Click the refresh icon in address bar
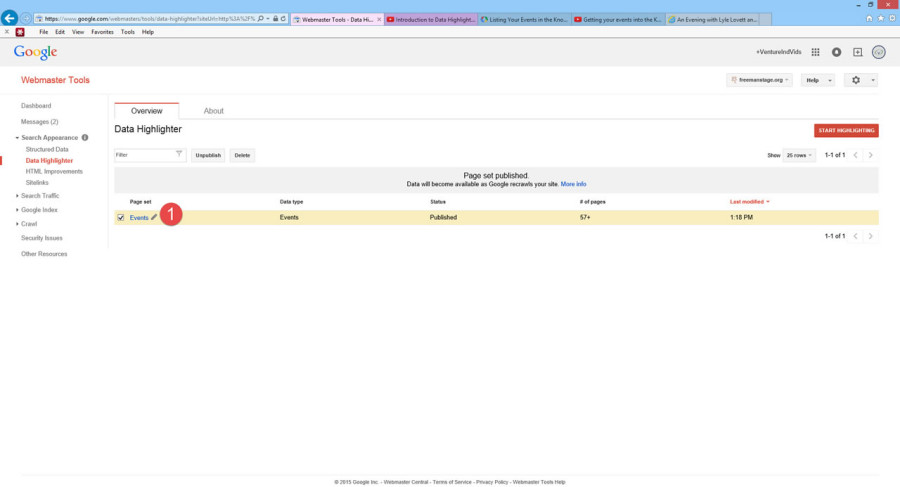This screenshot has width=900, height=487. (283, 19)
